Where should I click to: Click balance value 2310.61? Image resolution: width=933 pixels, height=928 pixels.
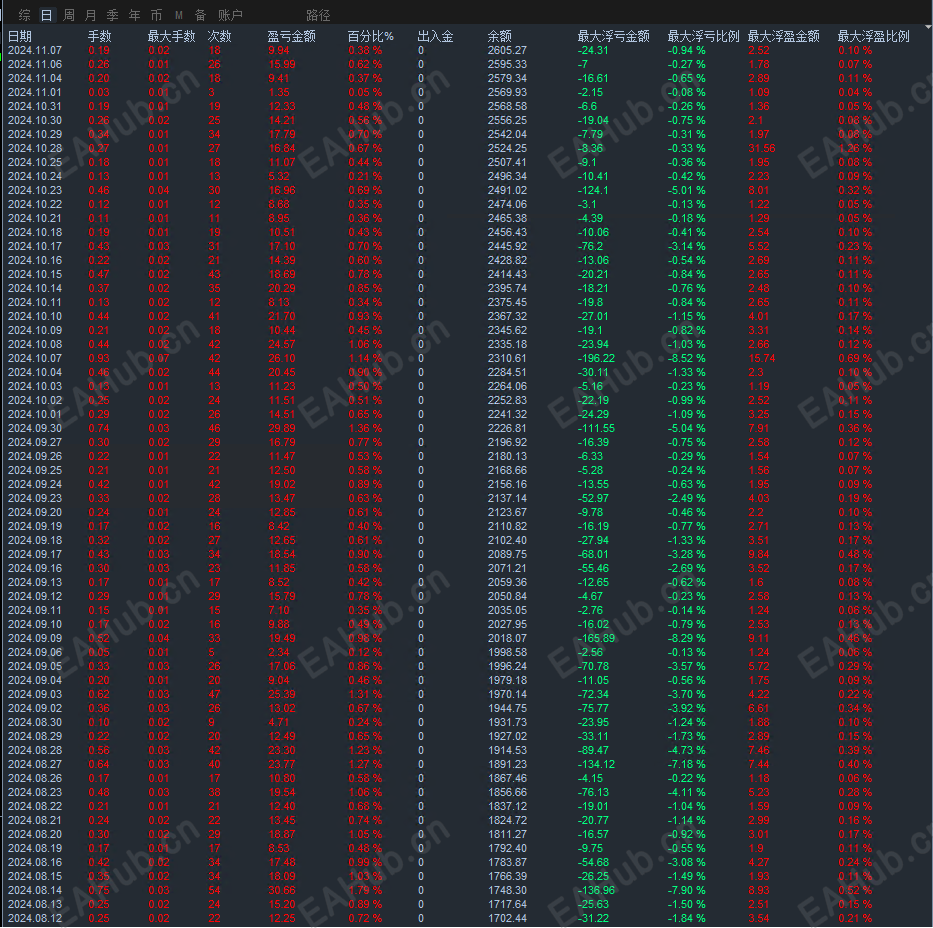[x=507, y=358]
